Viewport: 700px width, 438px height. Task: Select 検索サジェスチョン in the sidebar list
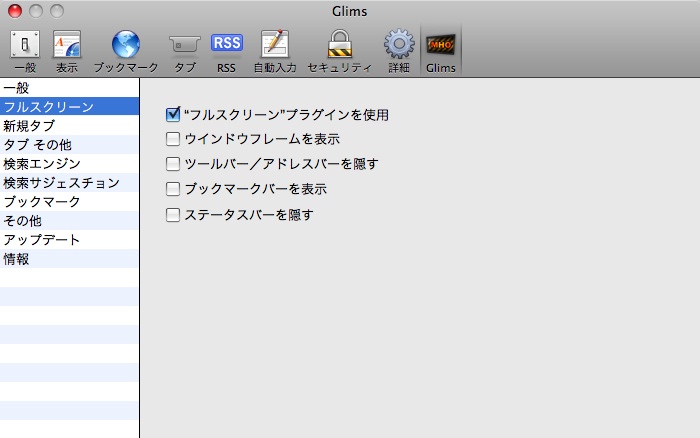pyautogui.click(x=69, y=183)
